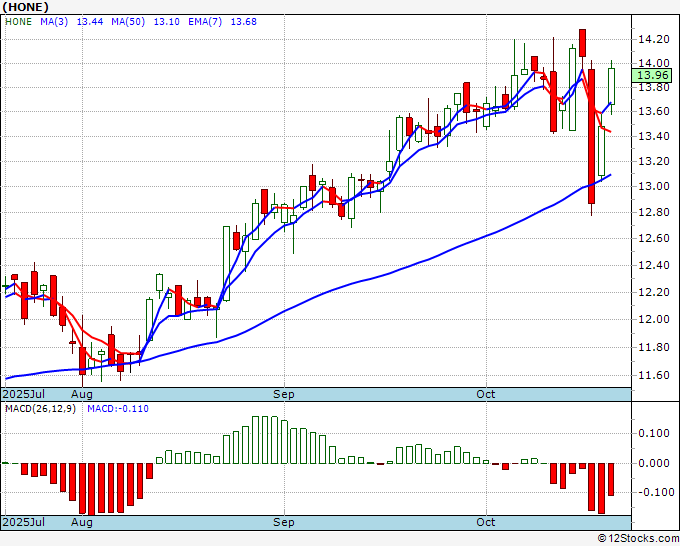Click Sep on the MACD date axis
Image resolution: width=680 pixels, height=546 pixels.
(284, 522)
